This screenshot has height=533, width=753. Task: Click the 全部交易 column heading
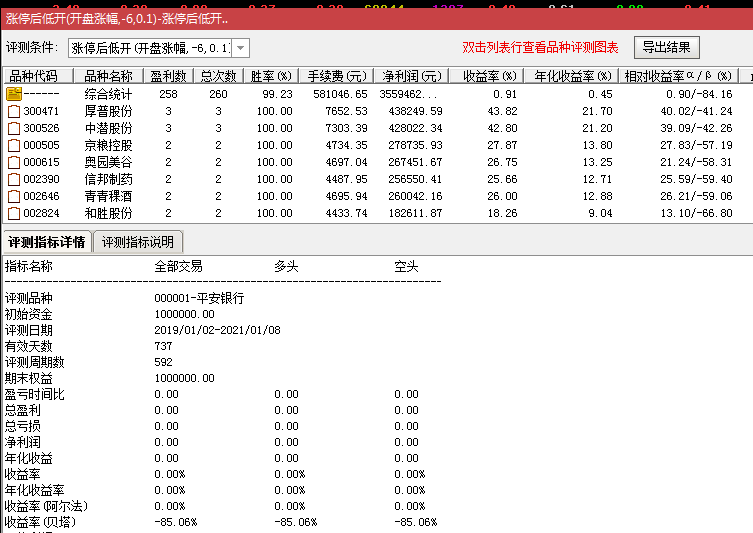178,266
